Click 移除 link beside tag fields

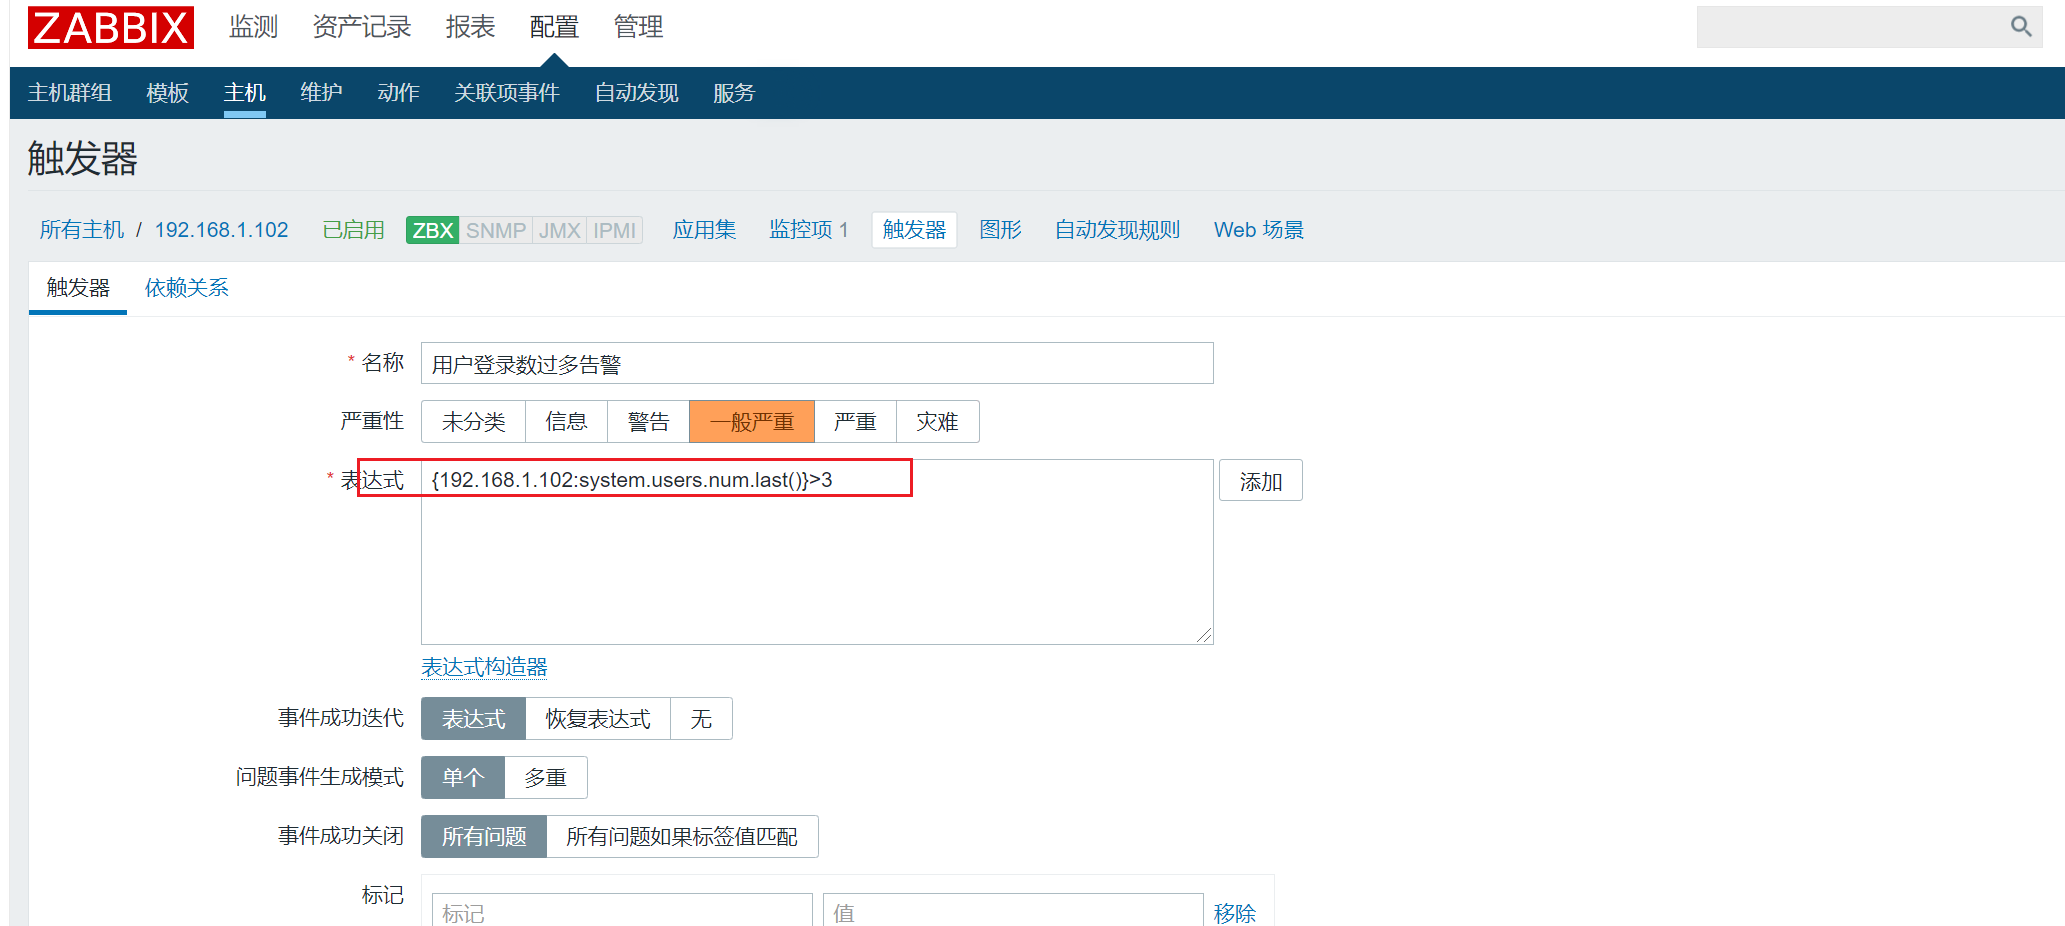click(x=1234, y=913)
